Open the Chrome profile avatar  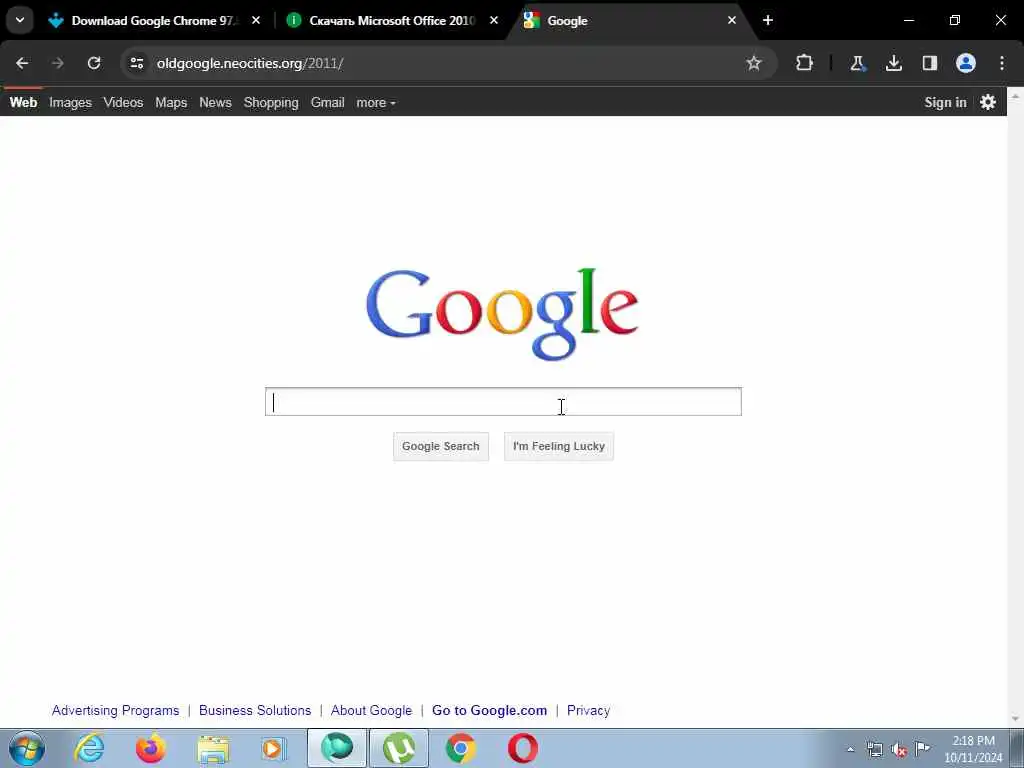(x=966, y=63)
